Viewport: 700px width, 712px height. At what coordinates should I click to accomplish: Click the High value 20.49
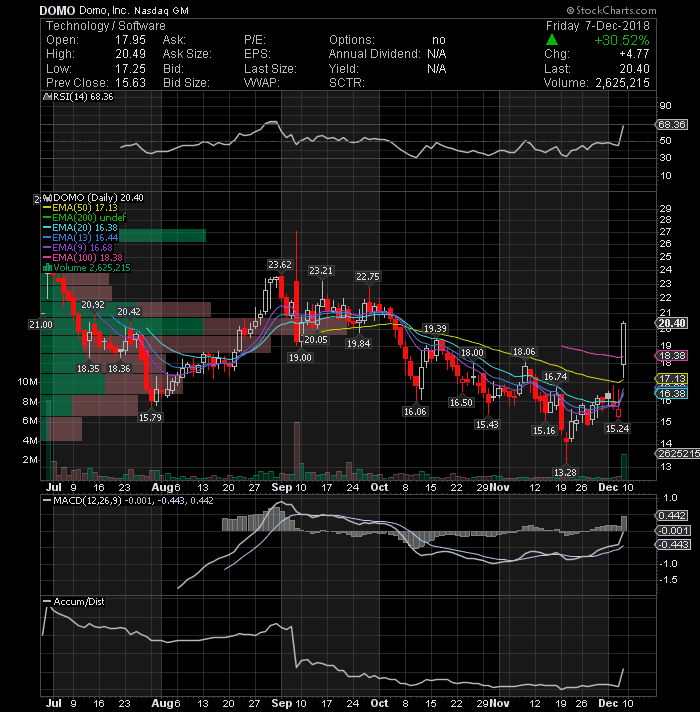pyautogui.click(x=130, y=54)
